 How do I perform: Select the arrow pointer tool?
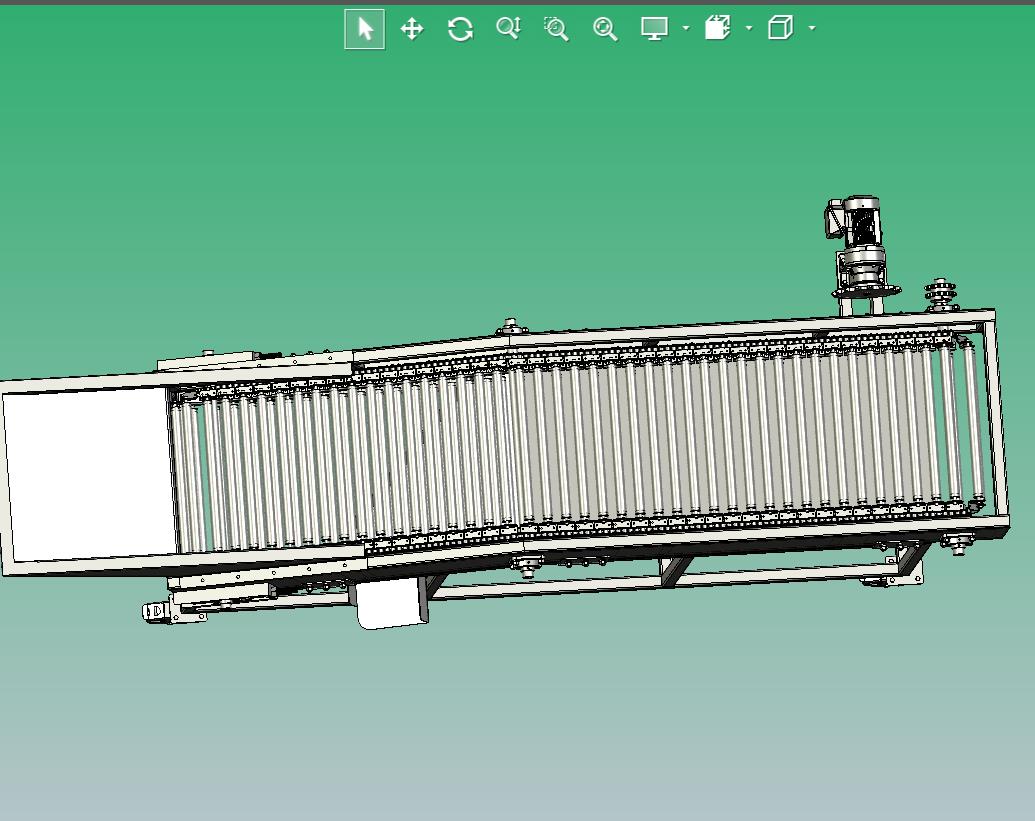(x=364, y=29)
